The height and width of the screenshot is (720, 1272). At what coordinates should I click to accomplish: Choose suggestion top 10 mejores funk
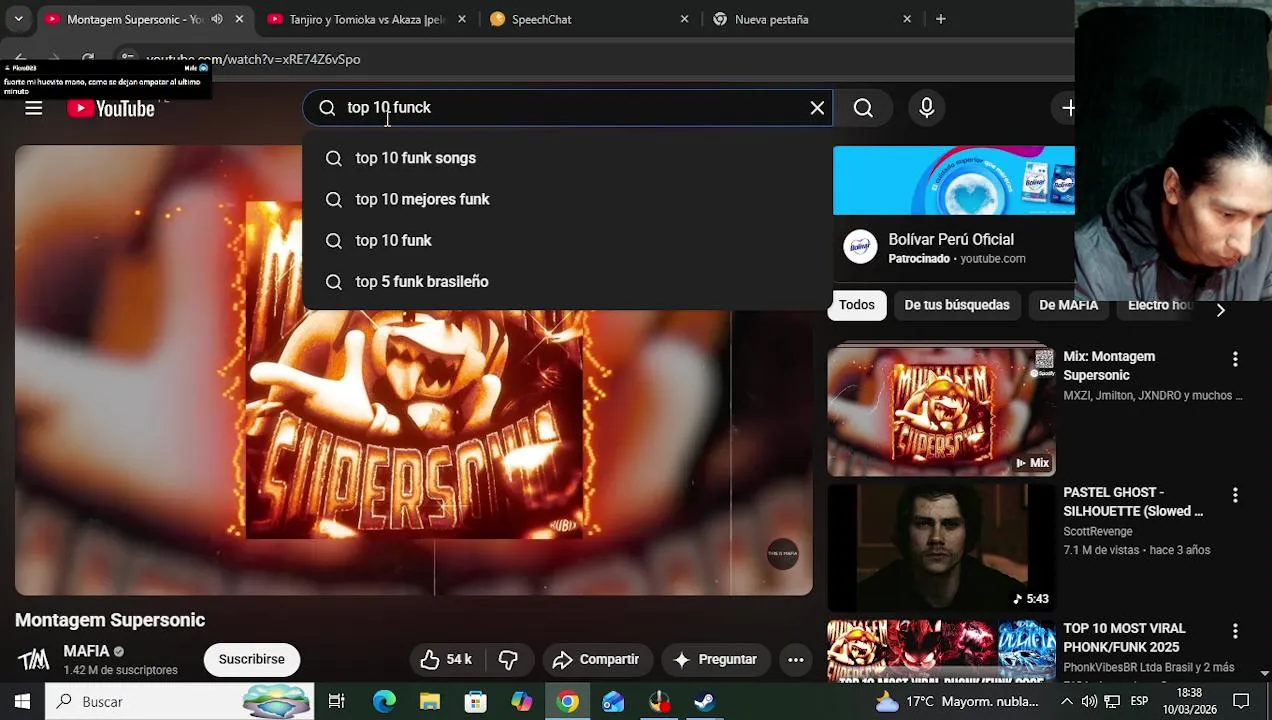click(567, 199)
